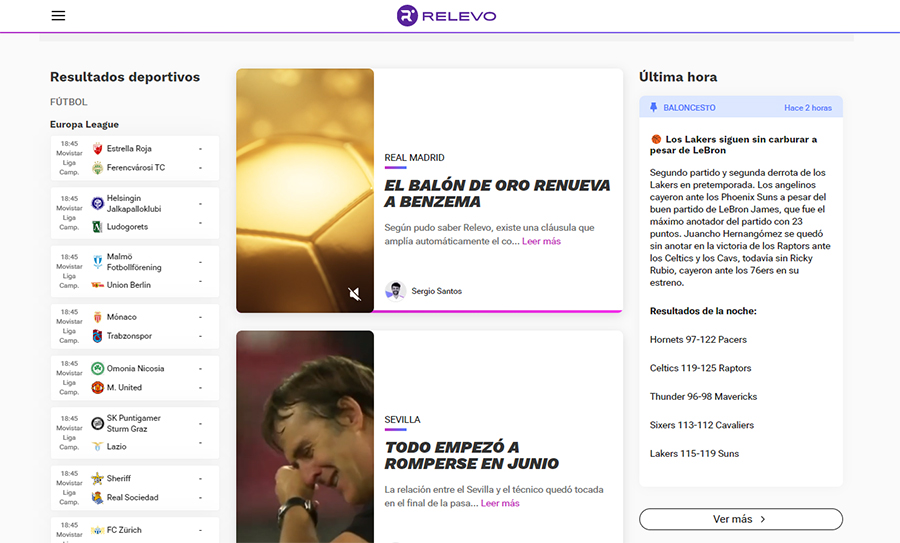This screenshot has width=900, height=543.
Task: Click Resultados de la noche subheading
Action: (703, 311)
